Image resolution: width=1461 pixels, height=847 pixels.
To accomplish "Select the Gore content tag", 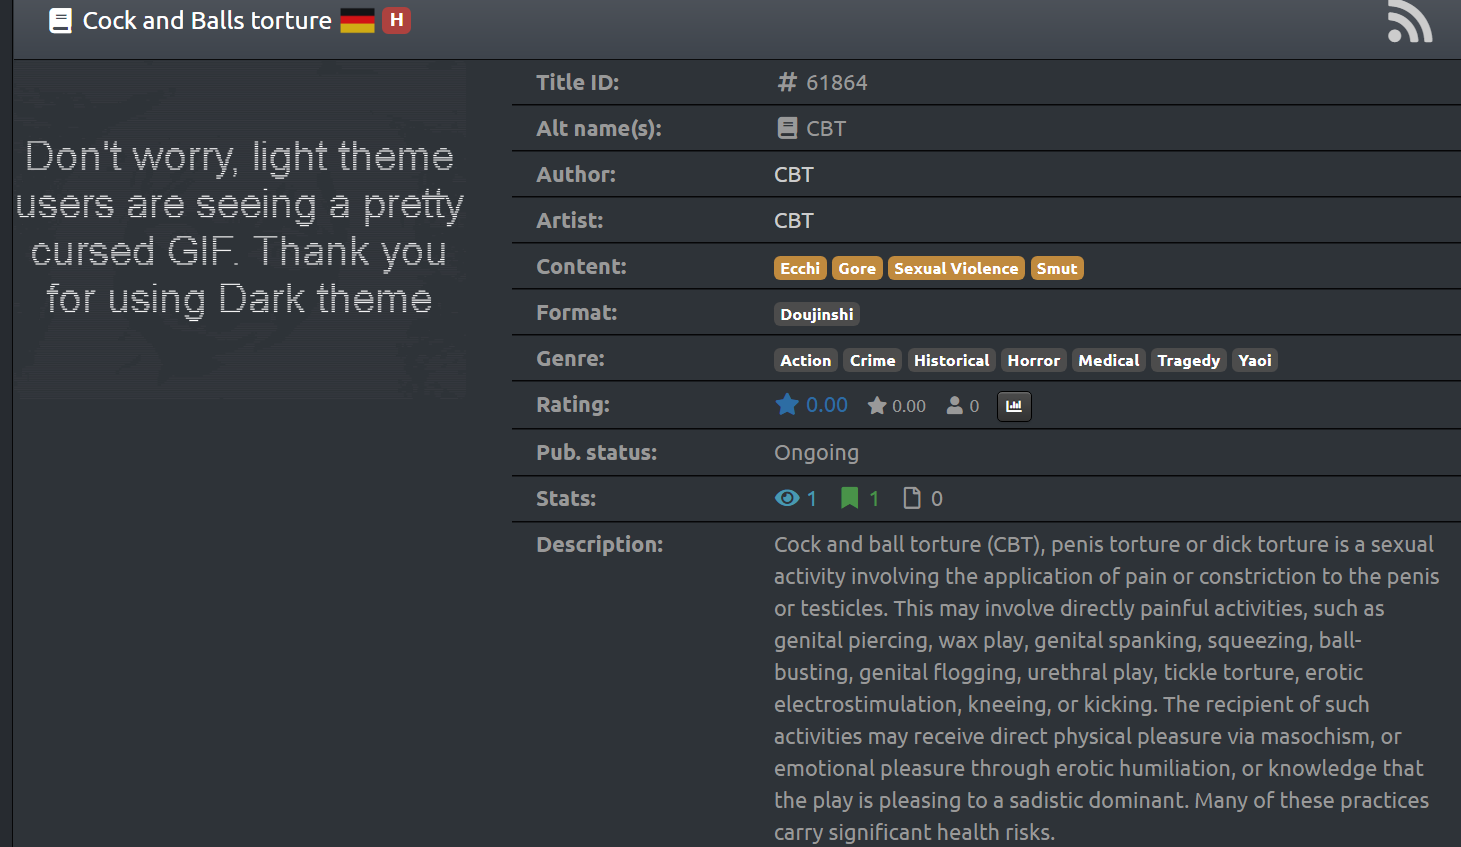I will click(857, 268).
